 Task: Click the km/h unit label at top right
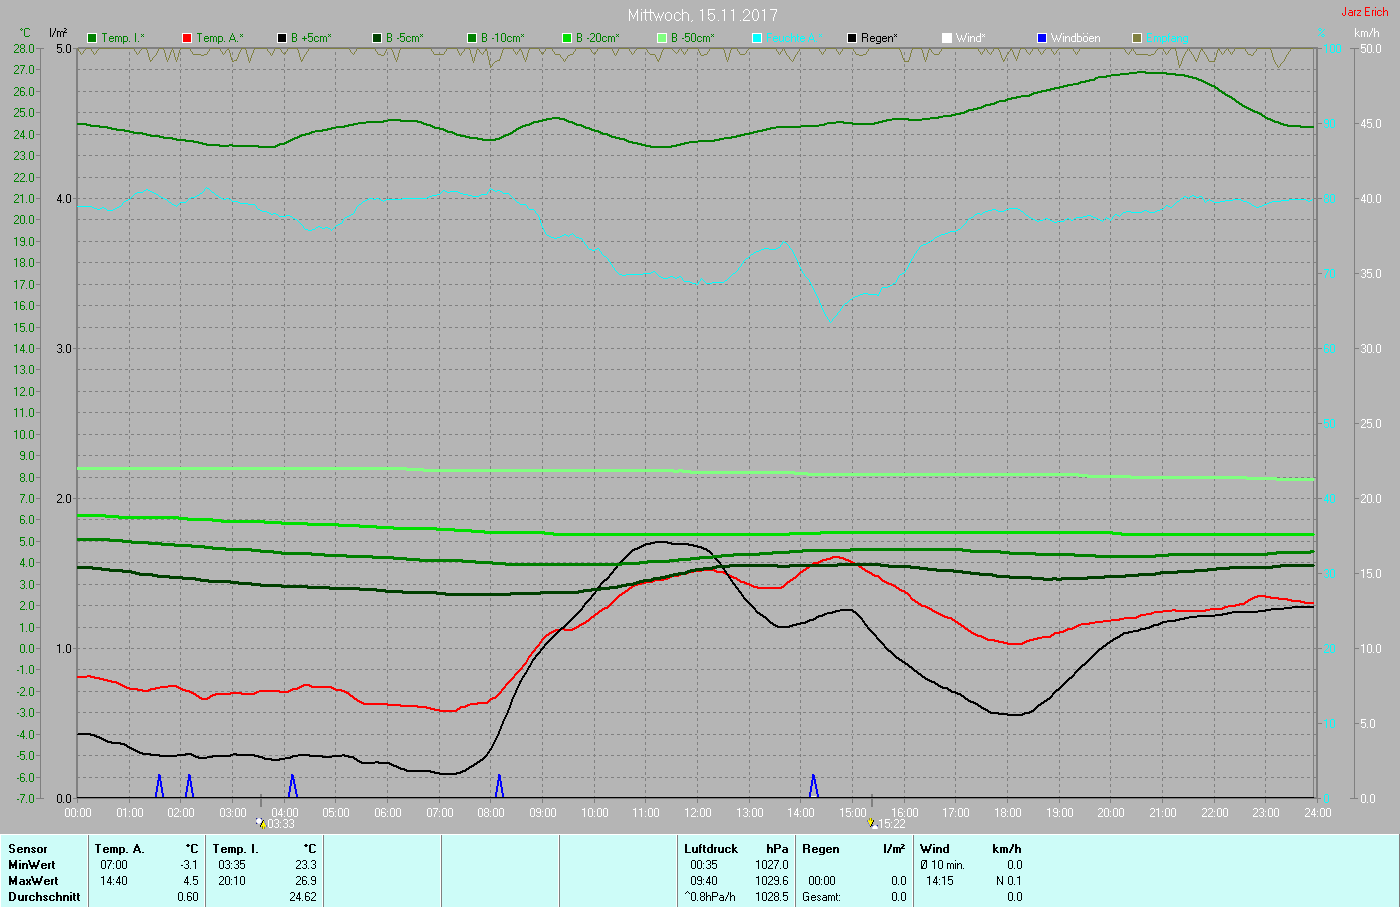click(x=1367, y=33)
